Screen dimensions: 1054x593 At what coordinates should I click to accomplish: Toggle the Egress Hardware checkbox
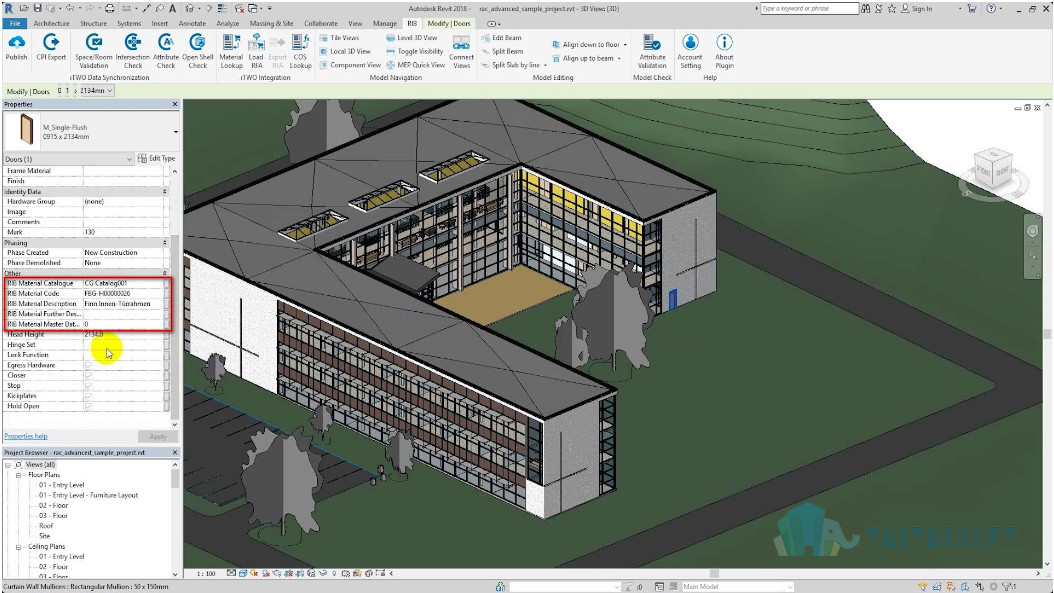pyautogui.click(x=88, y=365)
